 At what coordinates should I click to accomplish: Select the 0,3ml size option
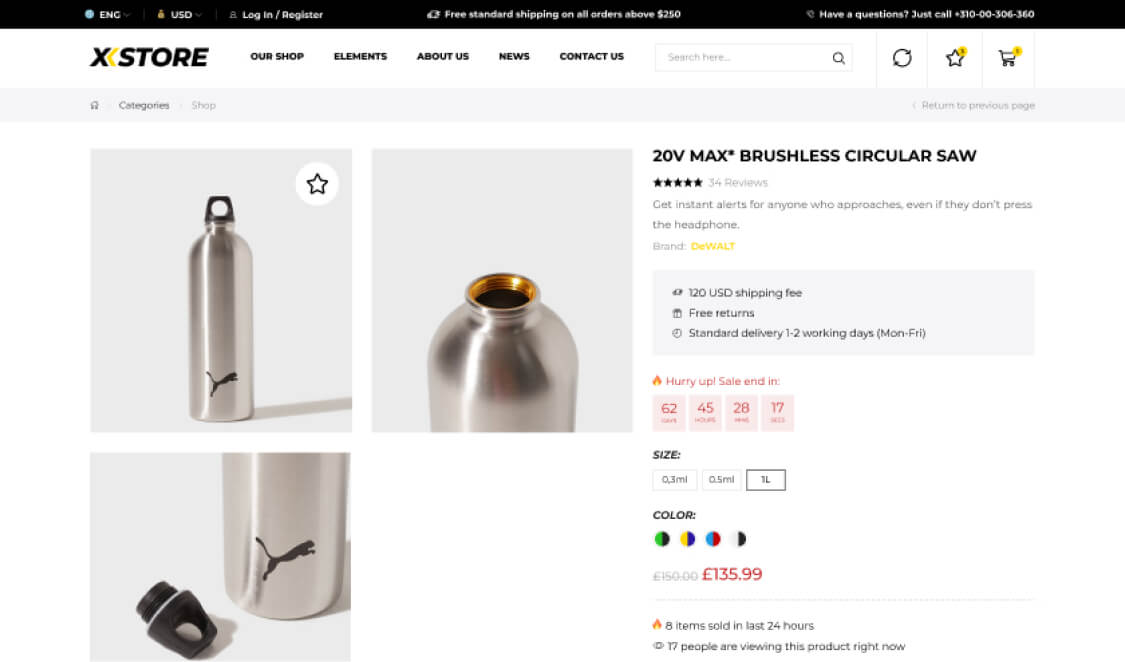pyautogui.click(x=675, y=480)
